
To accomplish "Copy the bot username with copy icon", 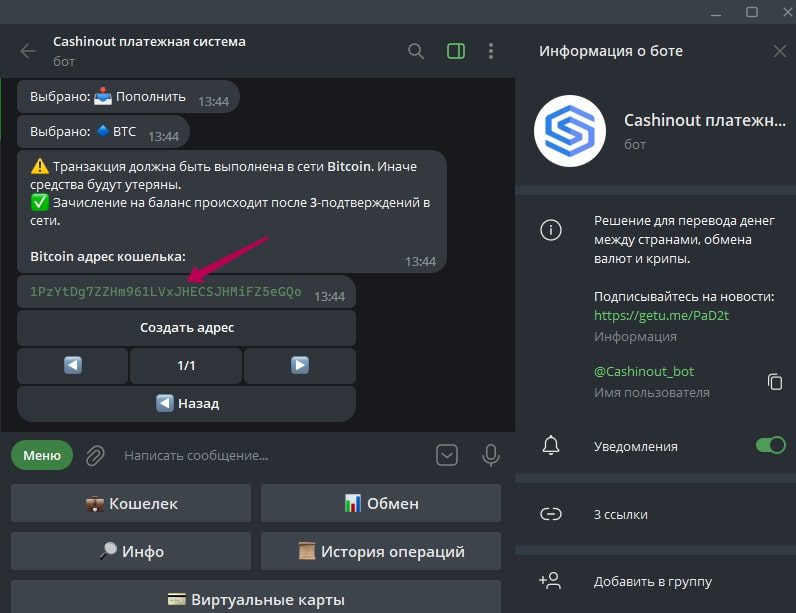I will 775,381.
